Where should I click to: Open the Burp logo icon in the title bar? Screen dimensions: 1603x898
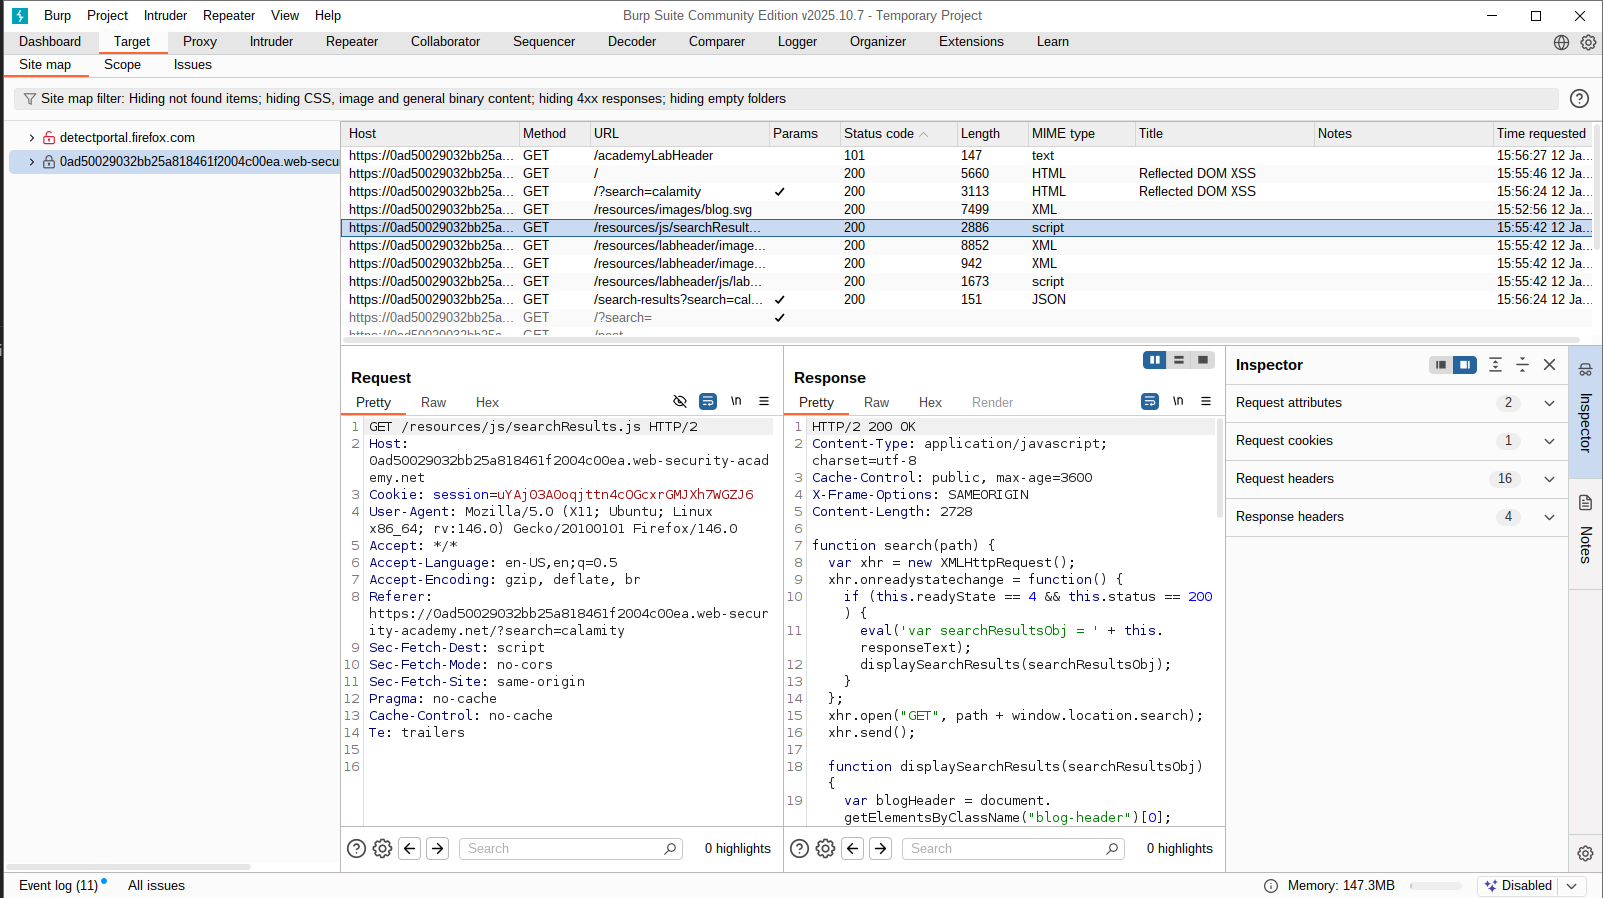(x=19, y=15)
